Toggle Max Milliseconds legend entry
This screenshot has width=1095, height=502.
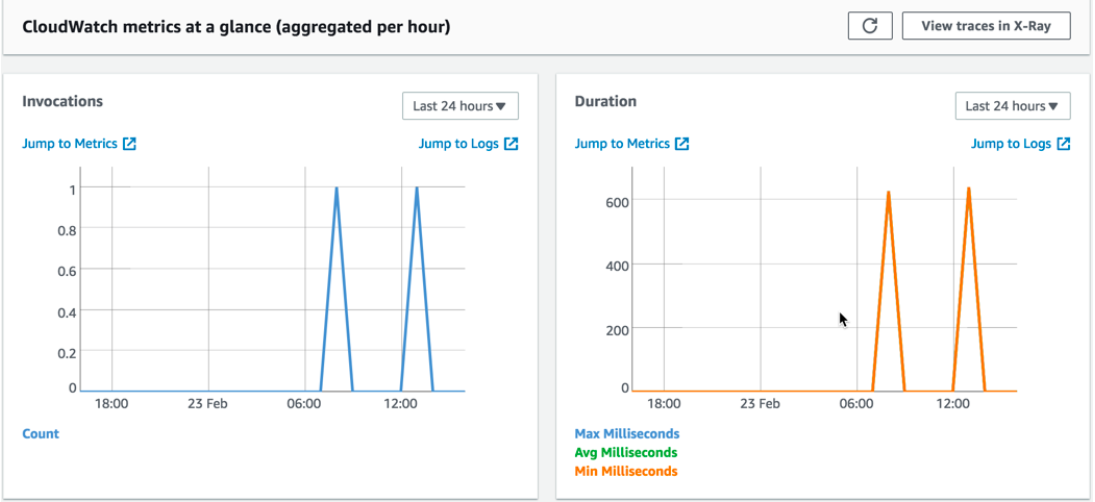(x=627, y=434)
